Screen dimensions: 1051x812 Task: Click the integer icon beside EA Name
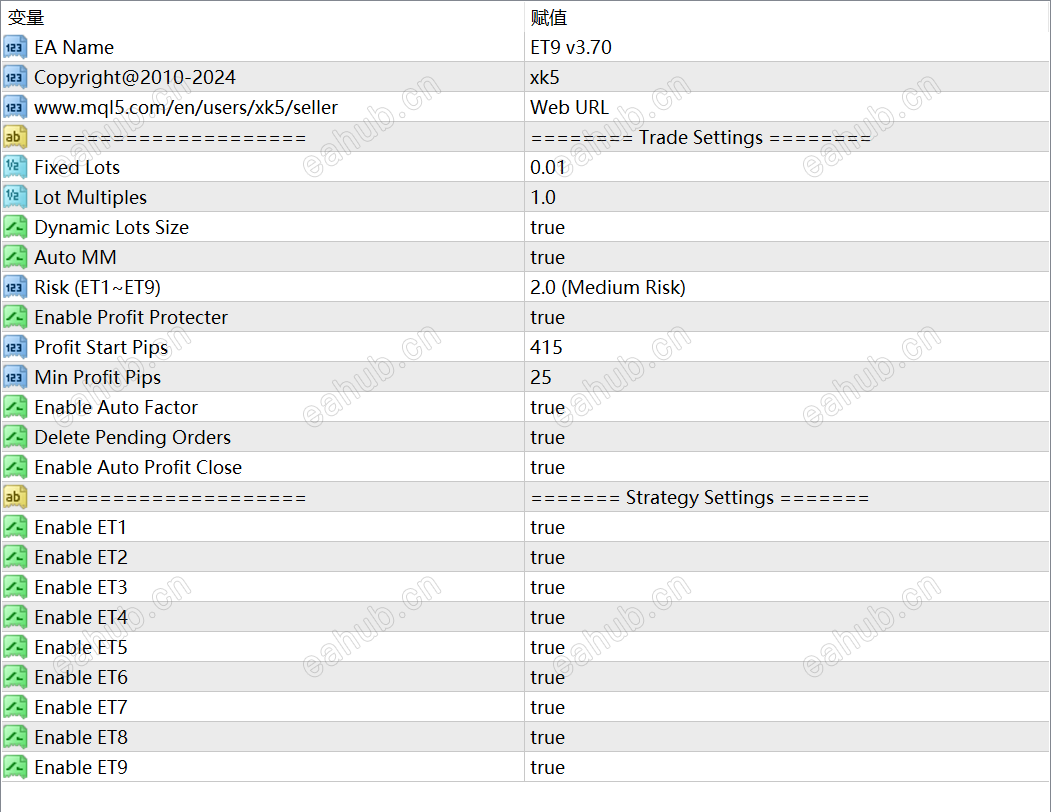[15, 47]
